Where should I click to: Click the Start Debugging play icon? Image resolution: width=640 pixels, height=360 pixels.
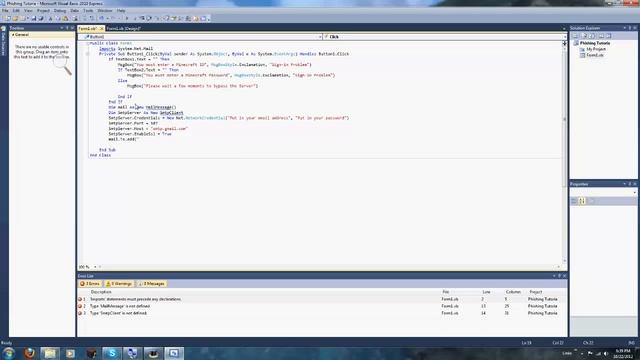click(127, 18)
